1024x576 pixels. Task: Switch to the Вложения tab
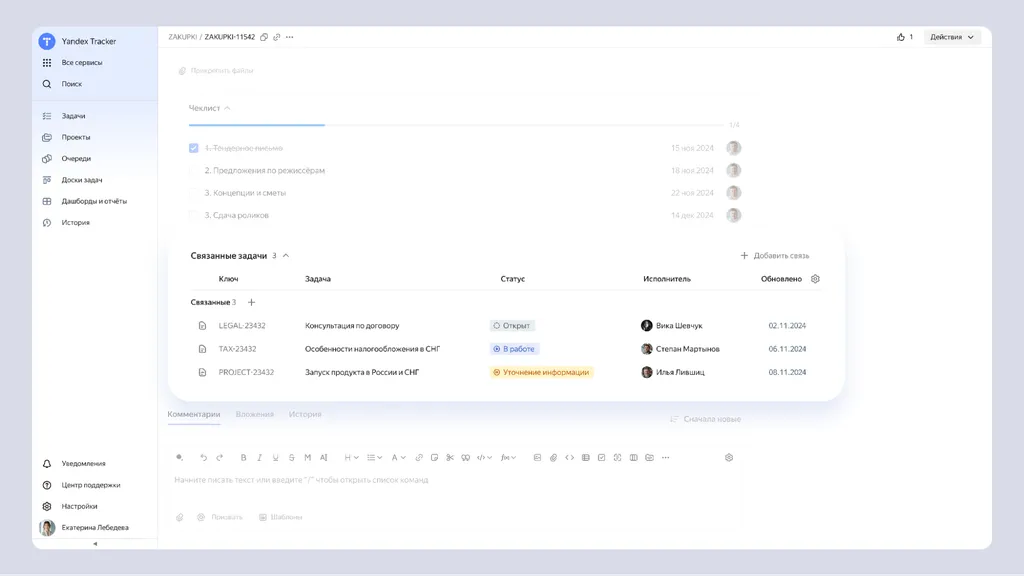[x=255, y=414]
